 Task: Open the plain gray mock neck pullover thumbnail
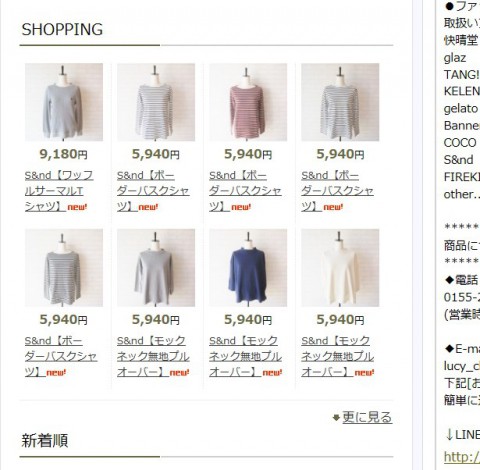pos(156,268)
